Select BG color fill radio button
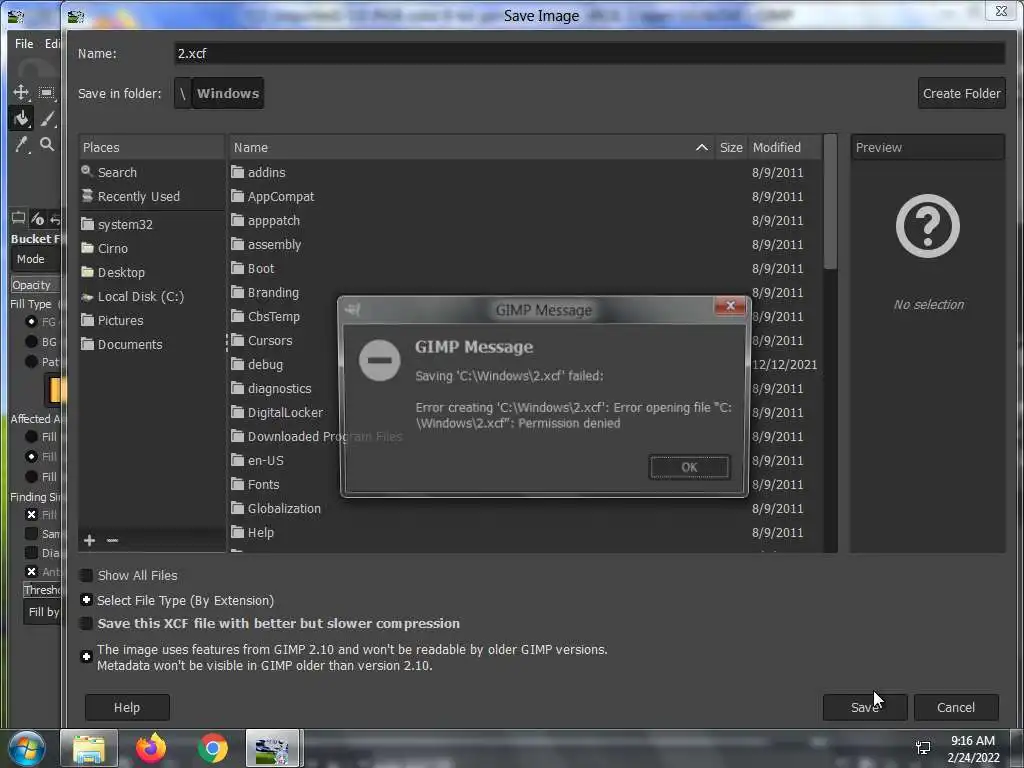This screenshot has height=768, width=1024. pyautogui.click(x=31, y=342)
